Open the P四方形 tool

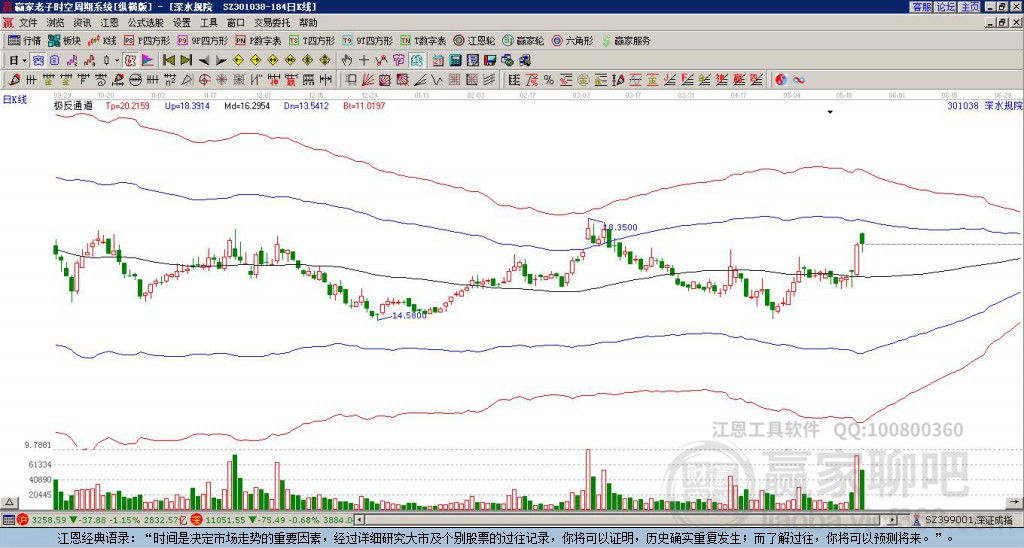pyautogui.click(x=146, y=40)
